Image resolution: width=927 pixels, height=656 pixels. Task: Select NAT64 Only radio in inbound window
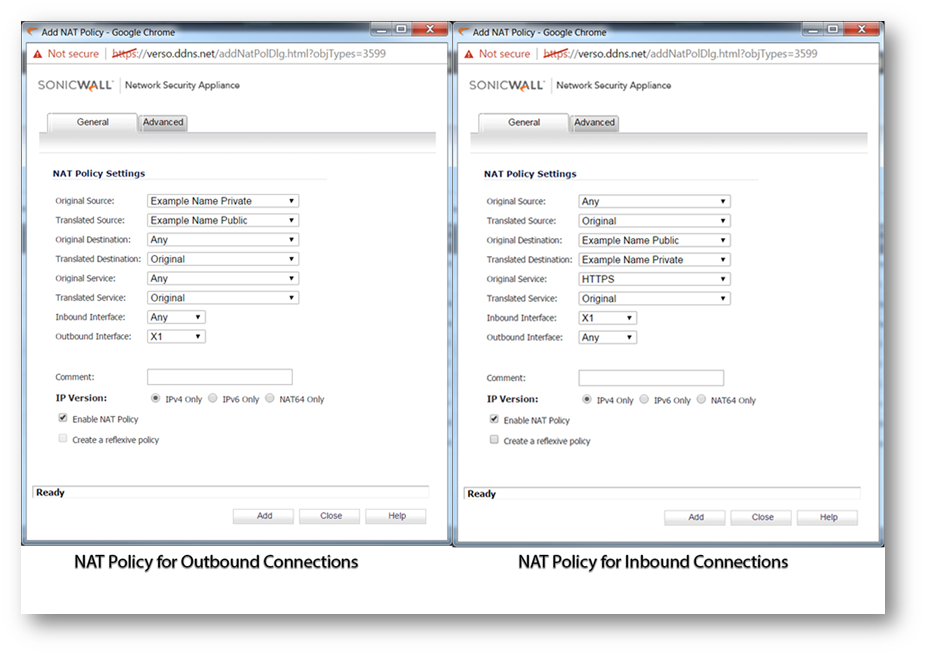(701, 400)
